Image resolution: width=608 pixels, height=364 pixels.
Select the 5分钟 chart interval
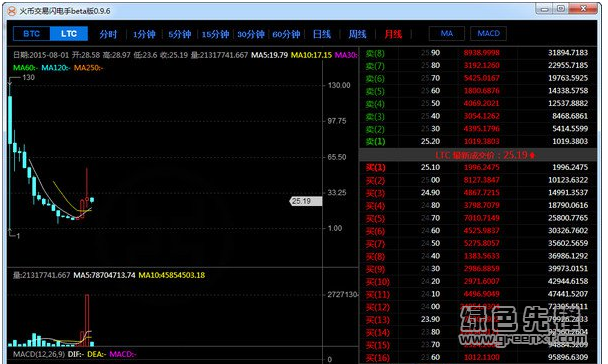coord(180,35)
